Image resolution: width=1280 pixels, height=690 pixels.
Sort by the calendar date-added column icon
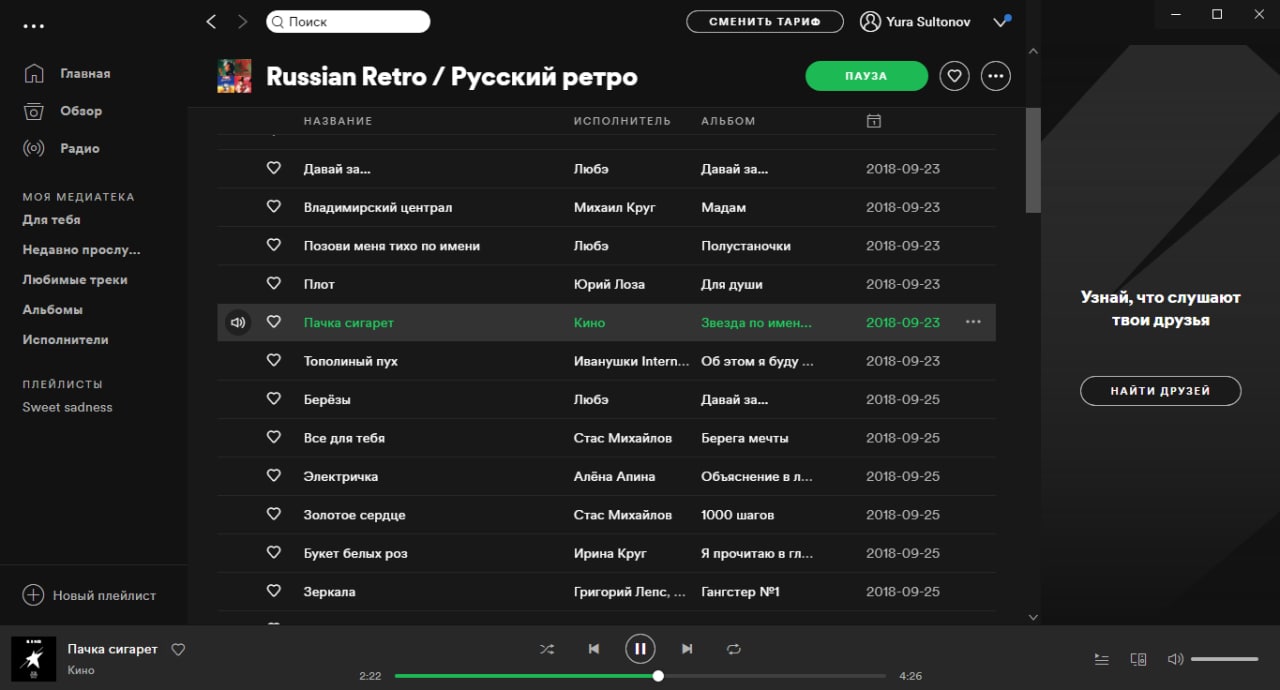pyautogui.click(x=873, y=121)
